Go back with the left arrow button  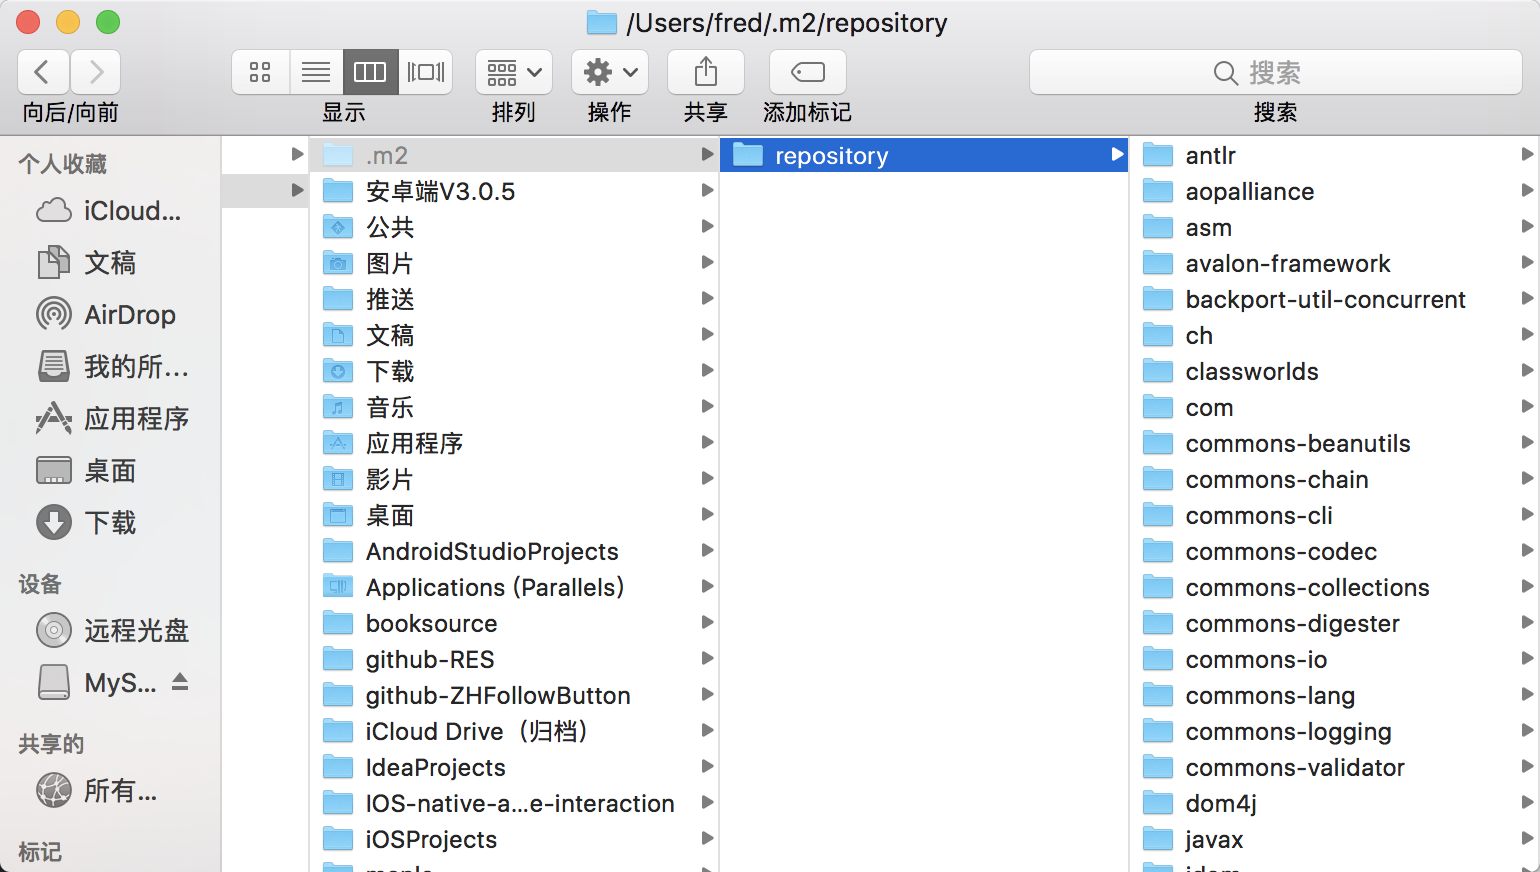pos(43,72)
